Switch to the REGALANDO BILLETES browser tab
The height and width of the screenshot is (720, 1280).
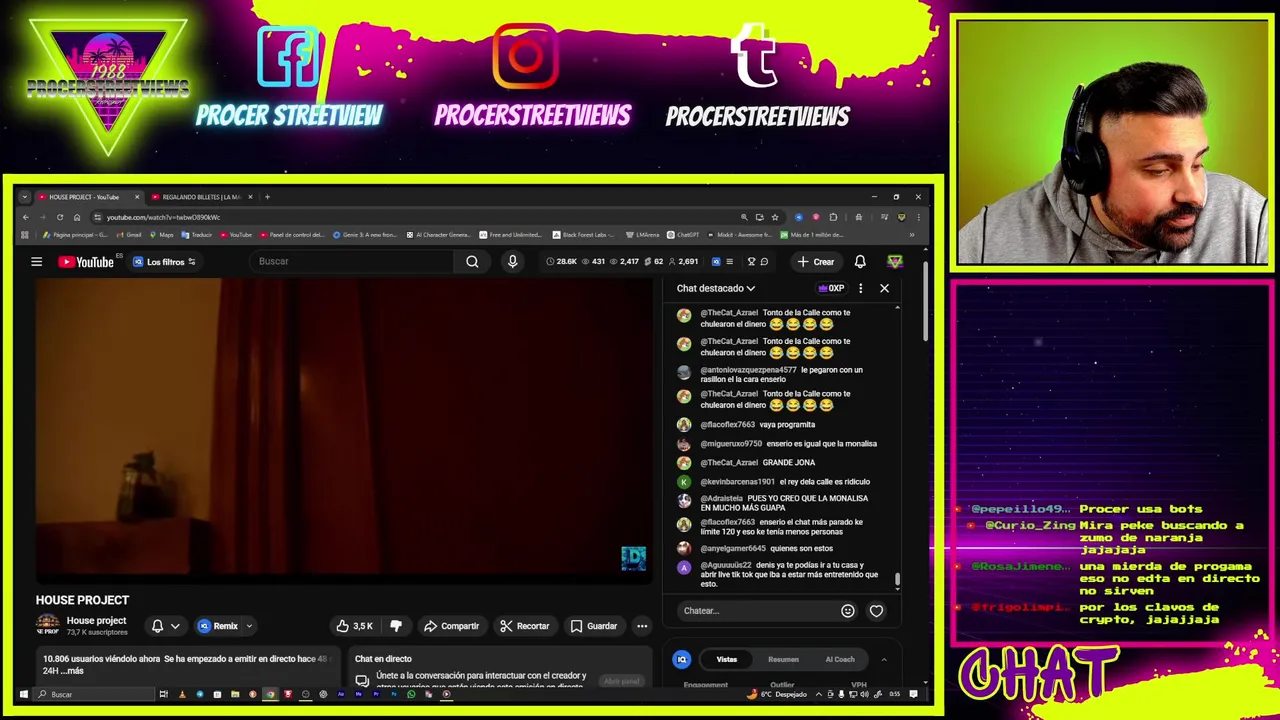point(200,197)
